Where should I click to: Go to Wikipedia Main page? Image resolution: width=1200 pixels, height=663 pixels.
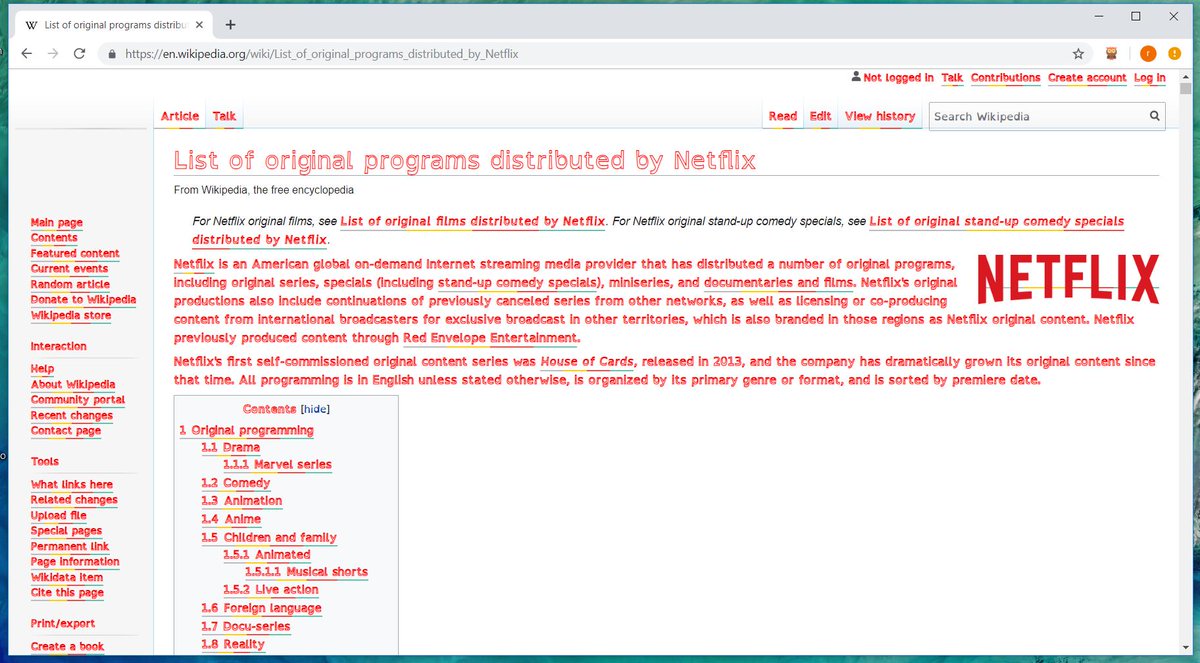point(57,223)
